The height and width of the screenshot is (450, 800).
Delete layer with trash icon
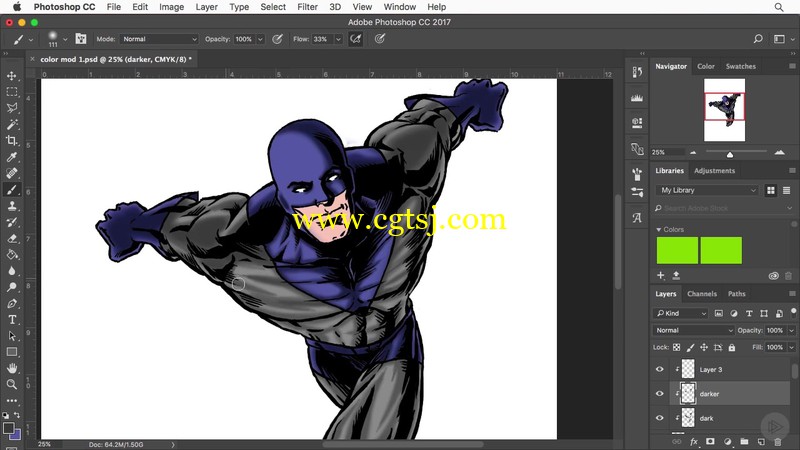pos(778,442)
